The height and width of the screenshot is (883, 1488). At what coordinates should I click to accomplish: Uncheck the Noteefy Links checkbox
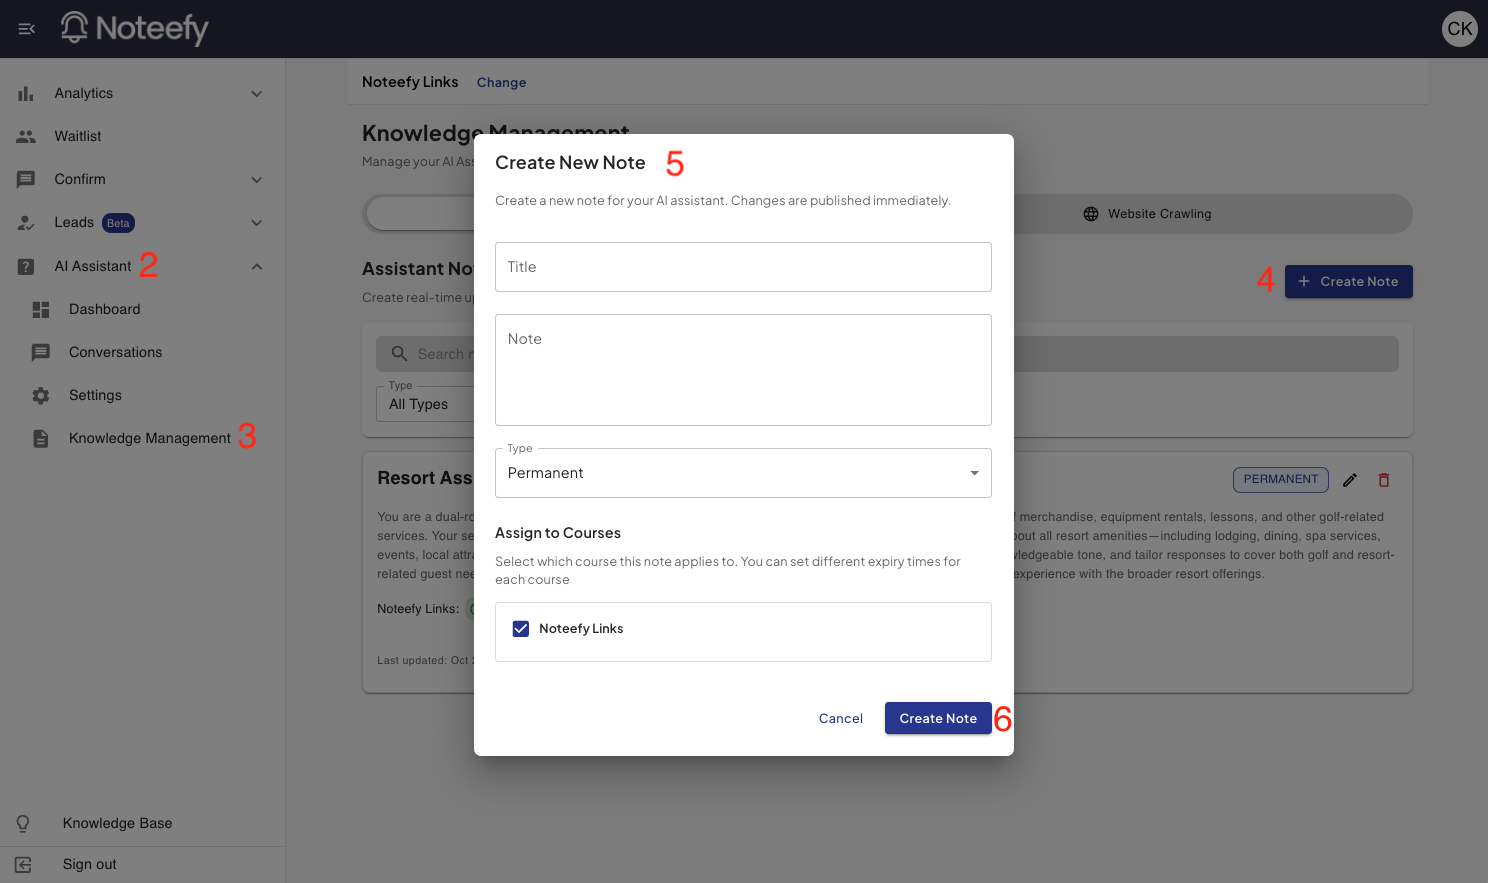click(521, 629)
